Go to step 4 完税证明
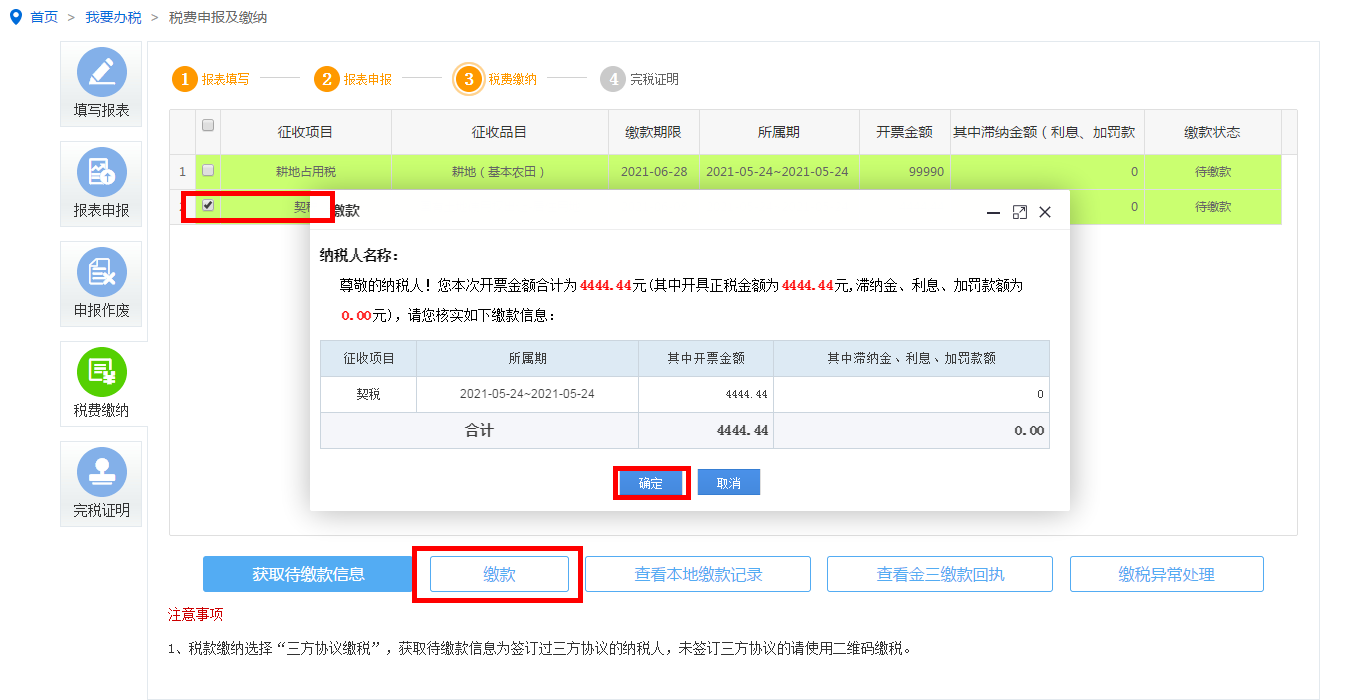This screenshot has height=700, width=1363. pyautogui.click(x=640, y=79)
